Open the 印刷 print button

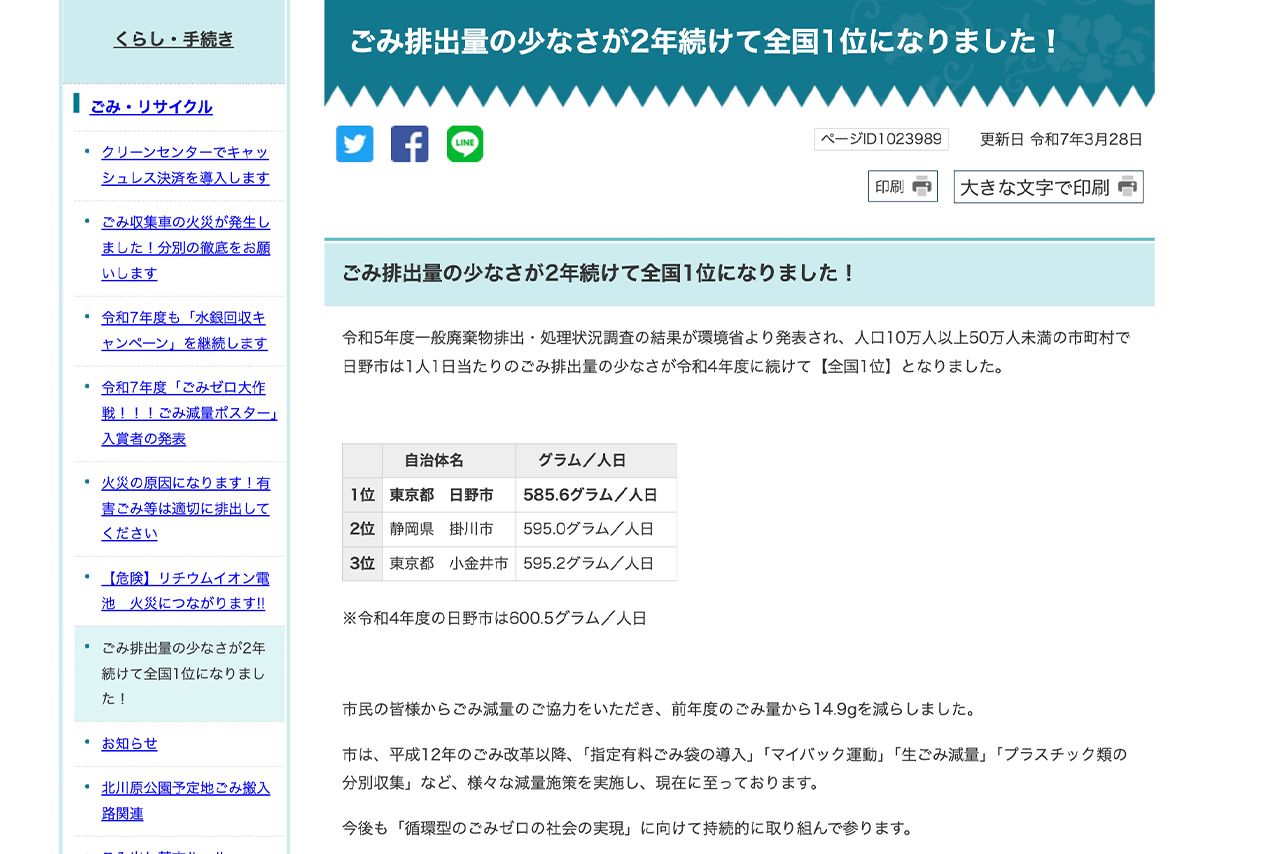pyautogui.click(x=901, y=185)
